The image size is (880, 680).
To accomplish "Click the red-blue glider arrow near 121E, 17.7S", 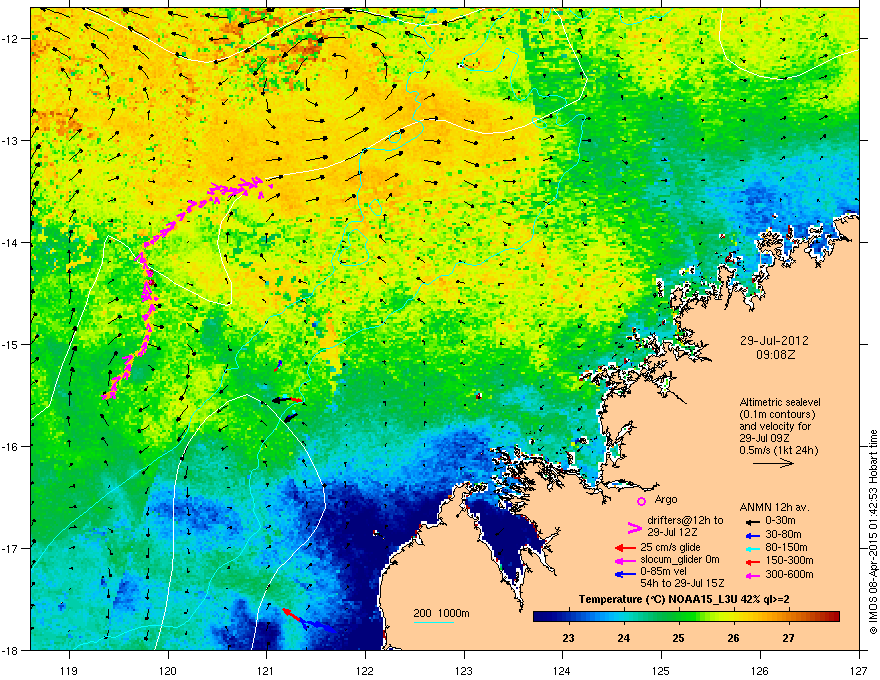I will 309,620.
